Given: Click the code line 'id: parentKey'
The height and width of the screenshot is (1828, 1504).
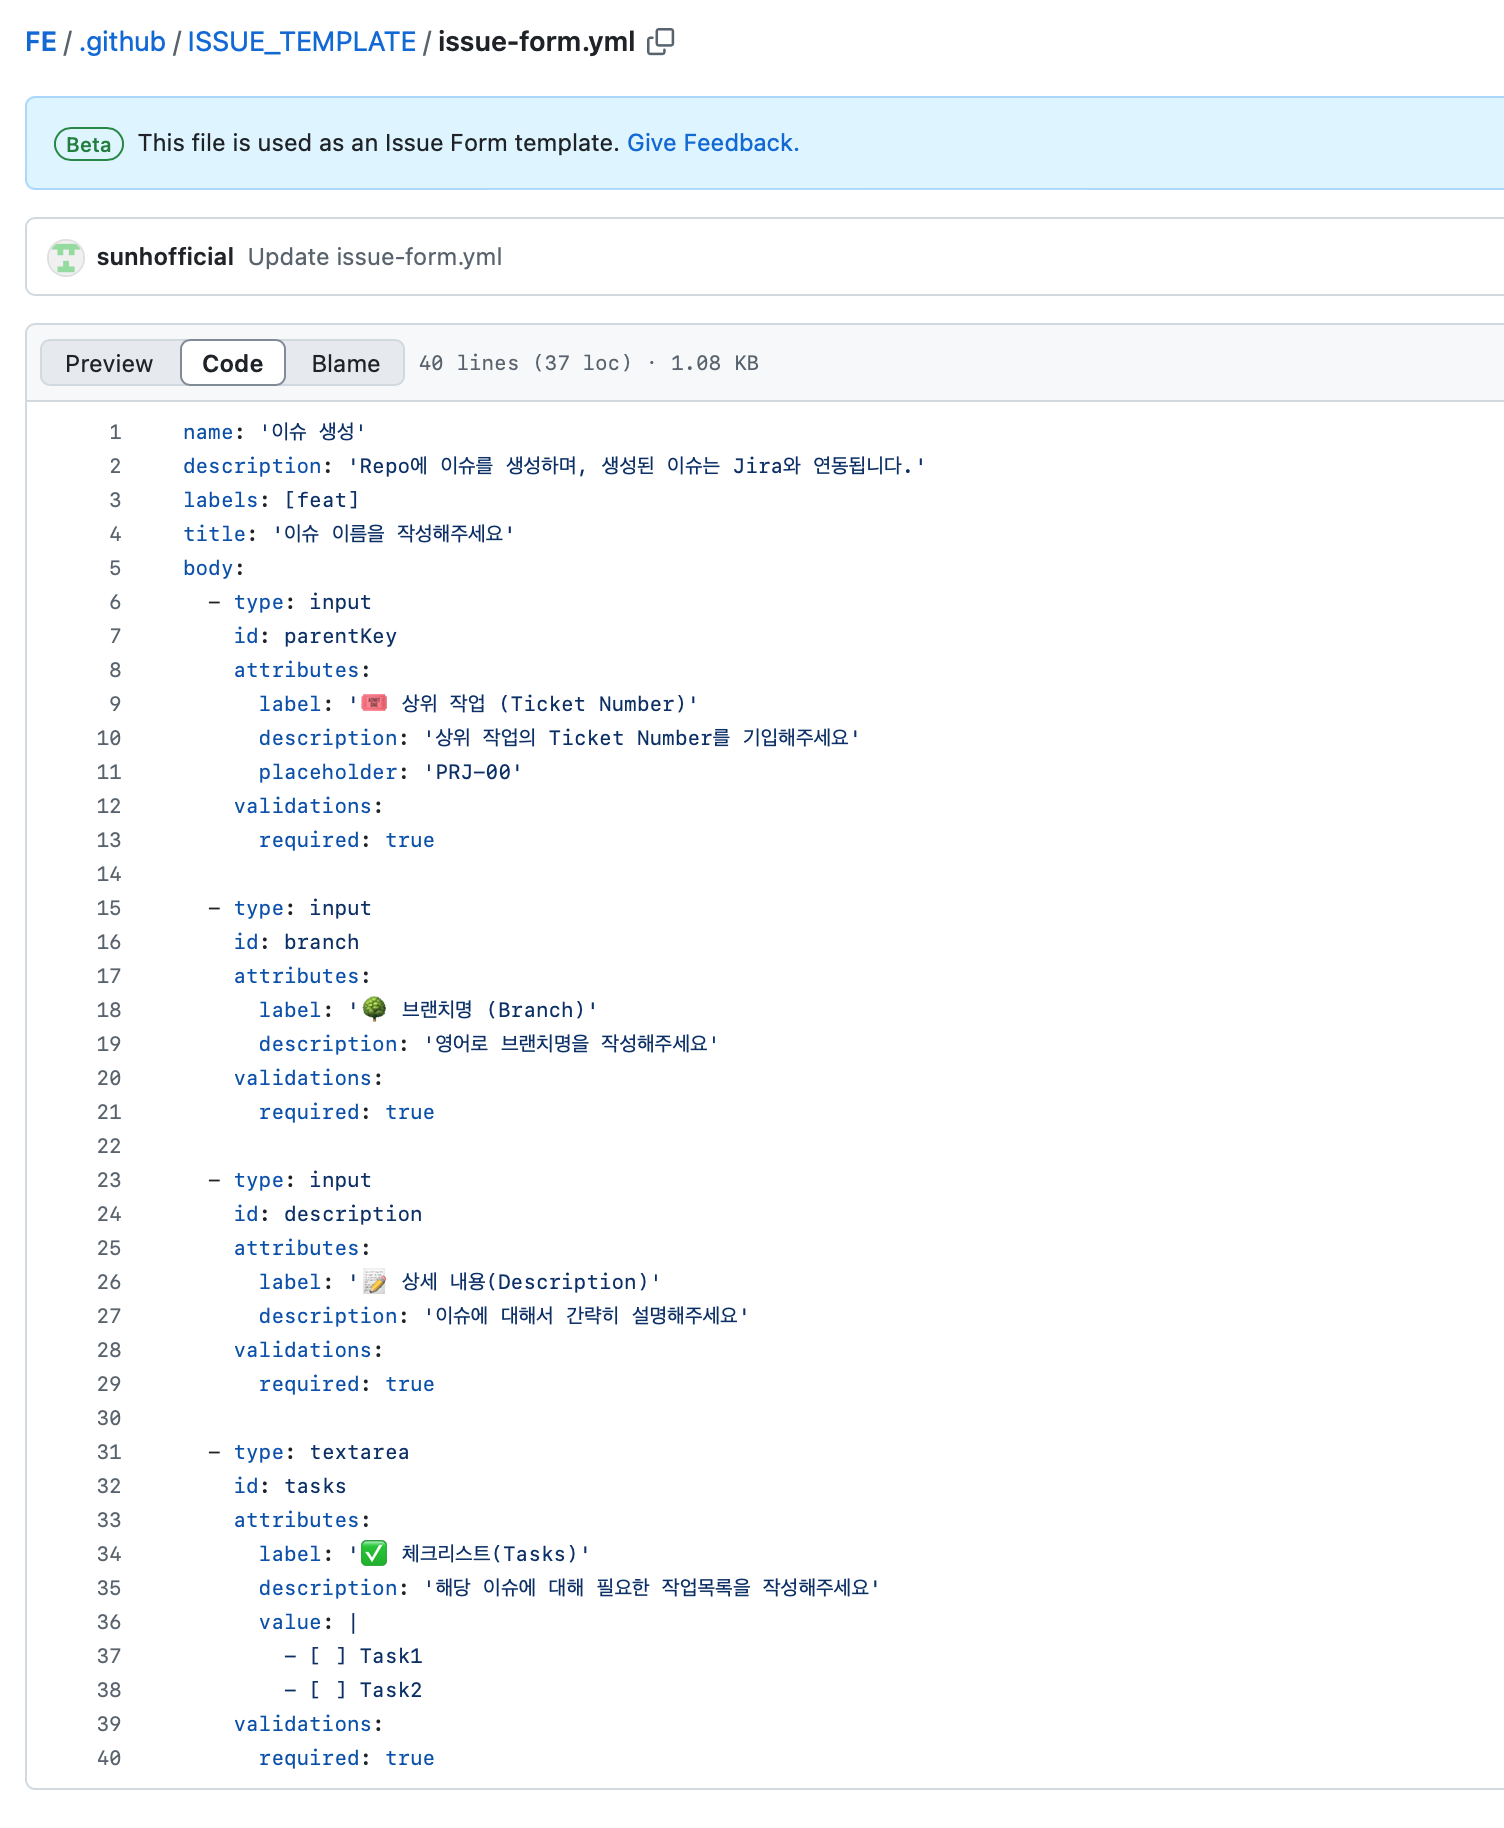Looking at the screenshot, I should pos(315,636).
